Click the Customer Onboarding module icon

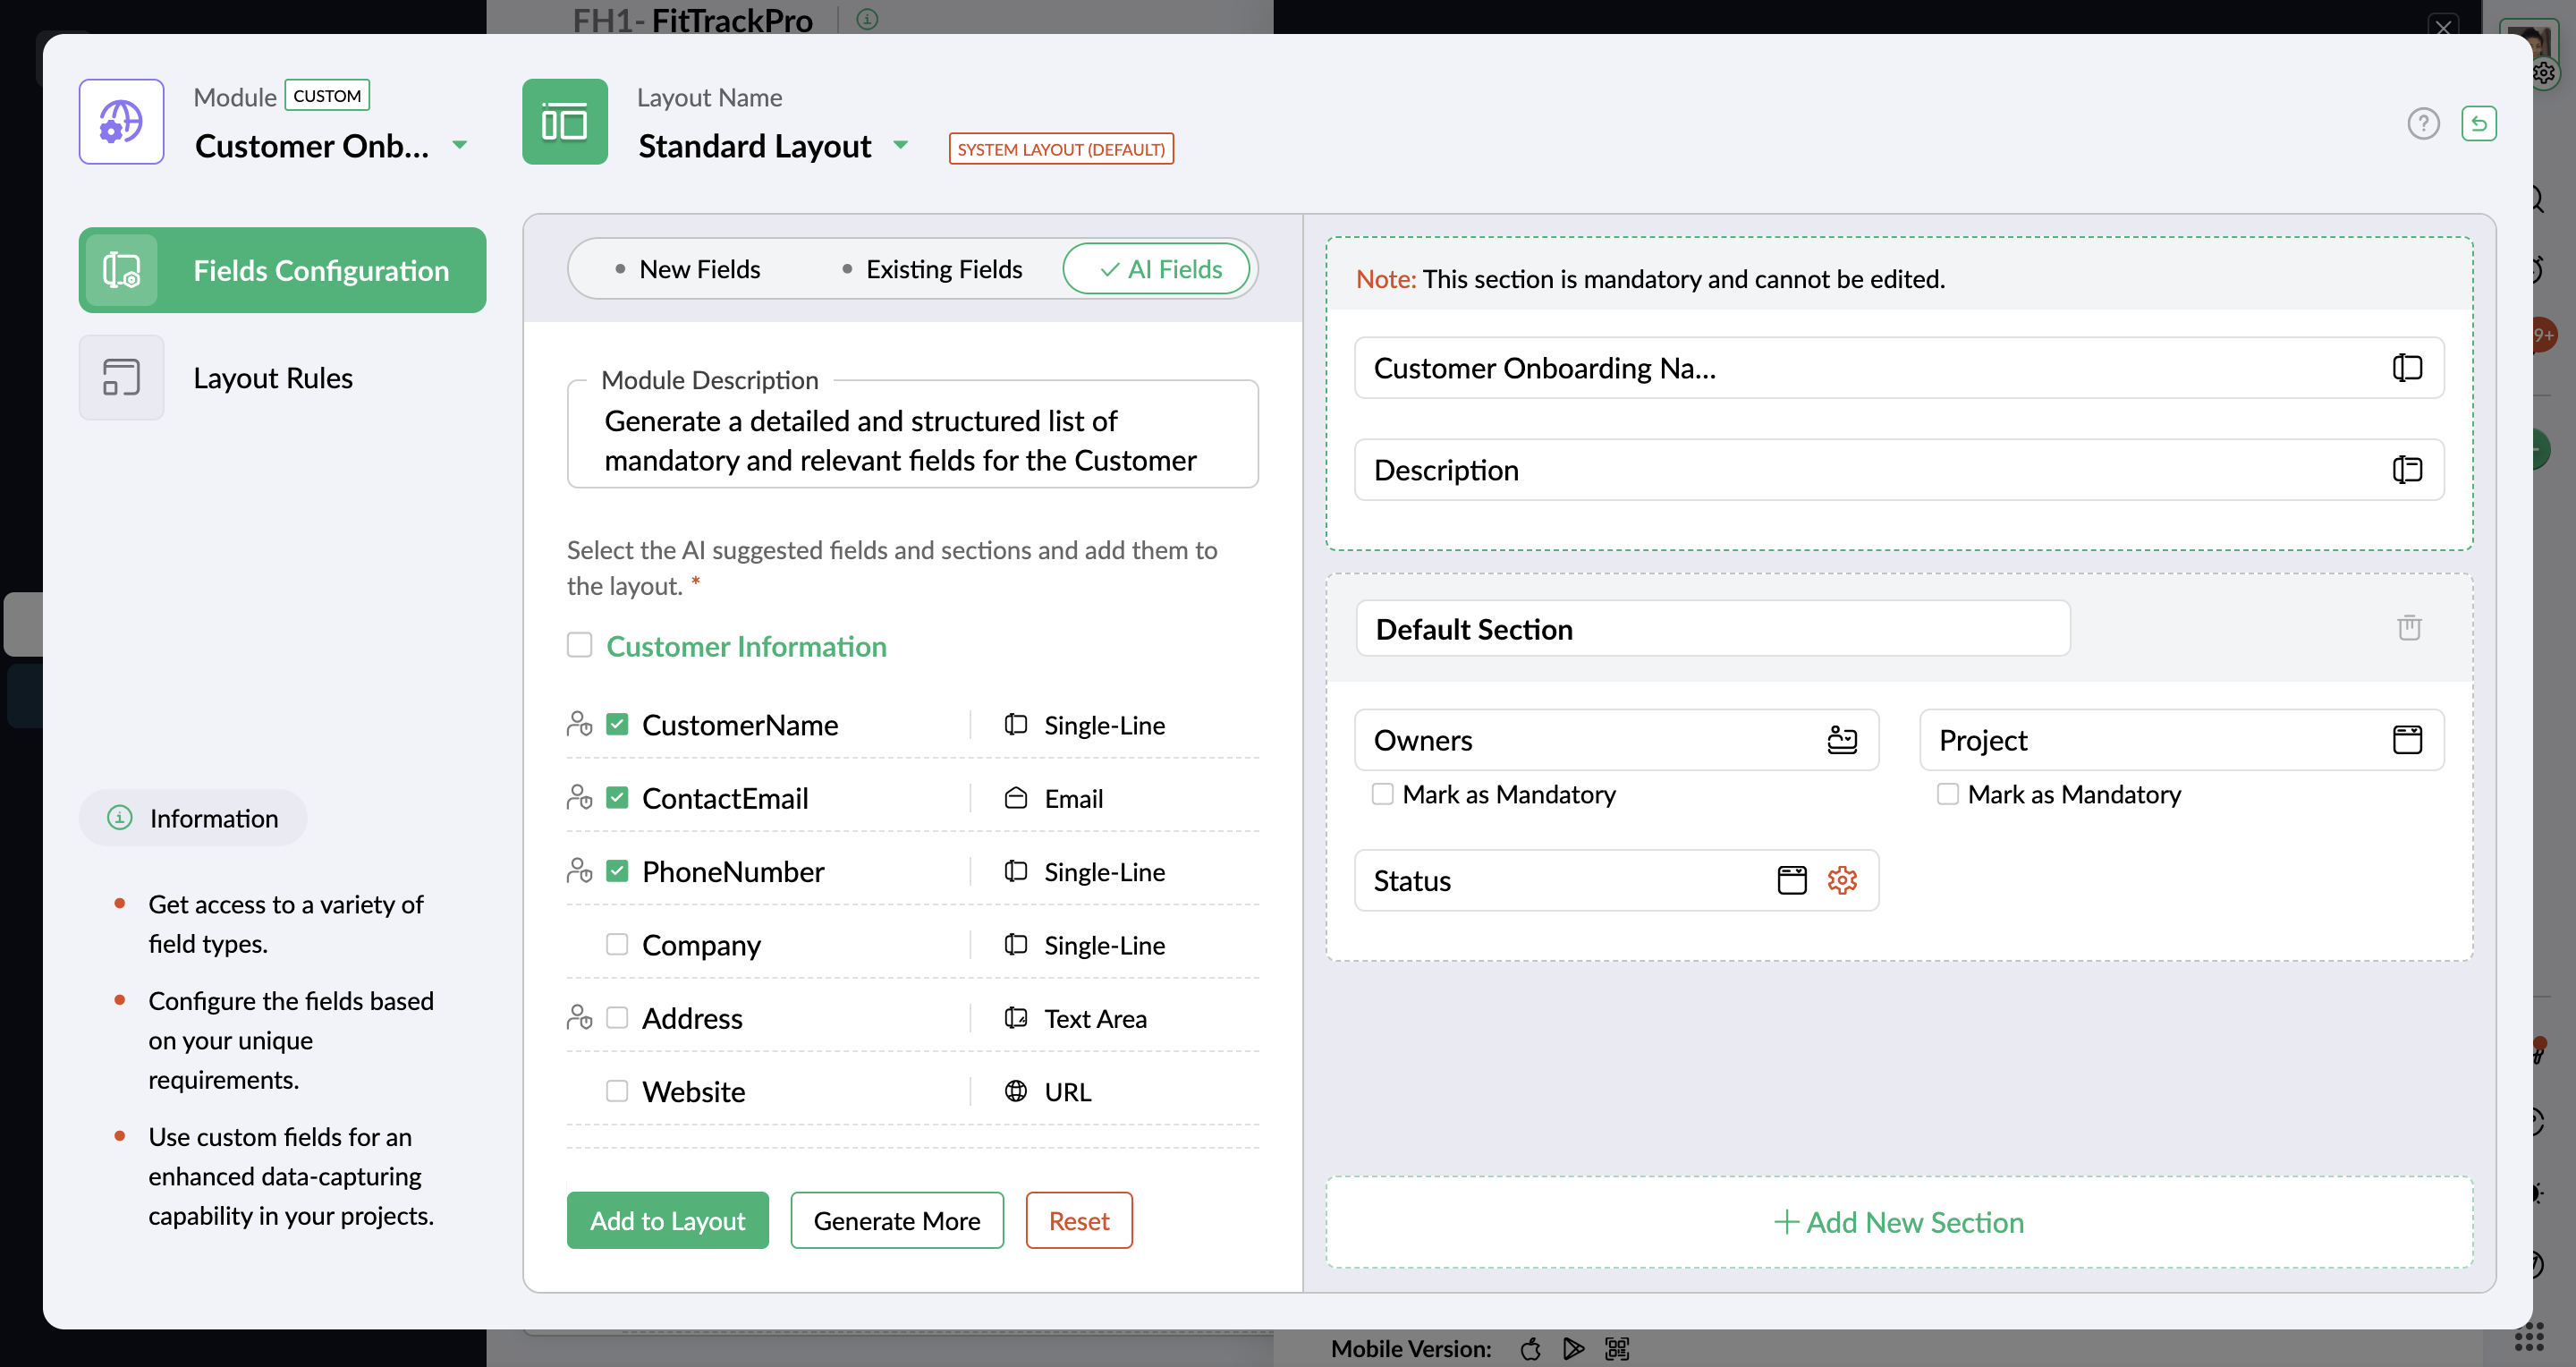click(121, 122)
